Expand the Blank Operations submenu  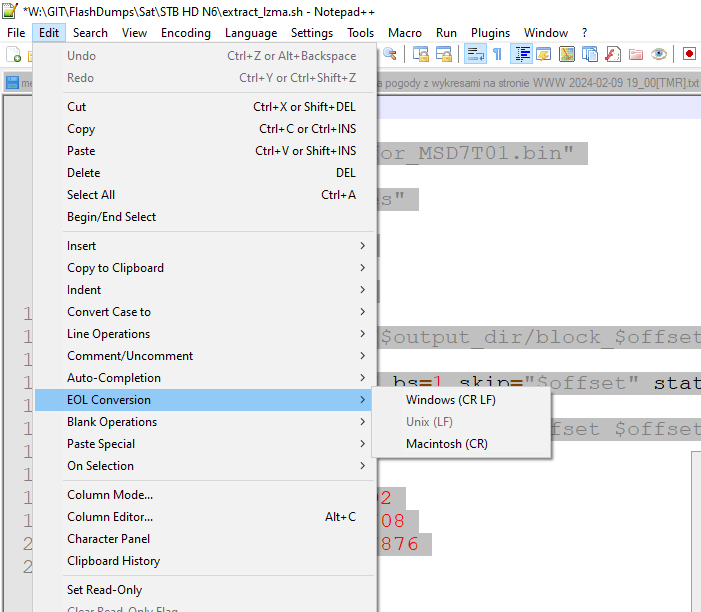pos(205,422)
